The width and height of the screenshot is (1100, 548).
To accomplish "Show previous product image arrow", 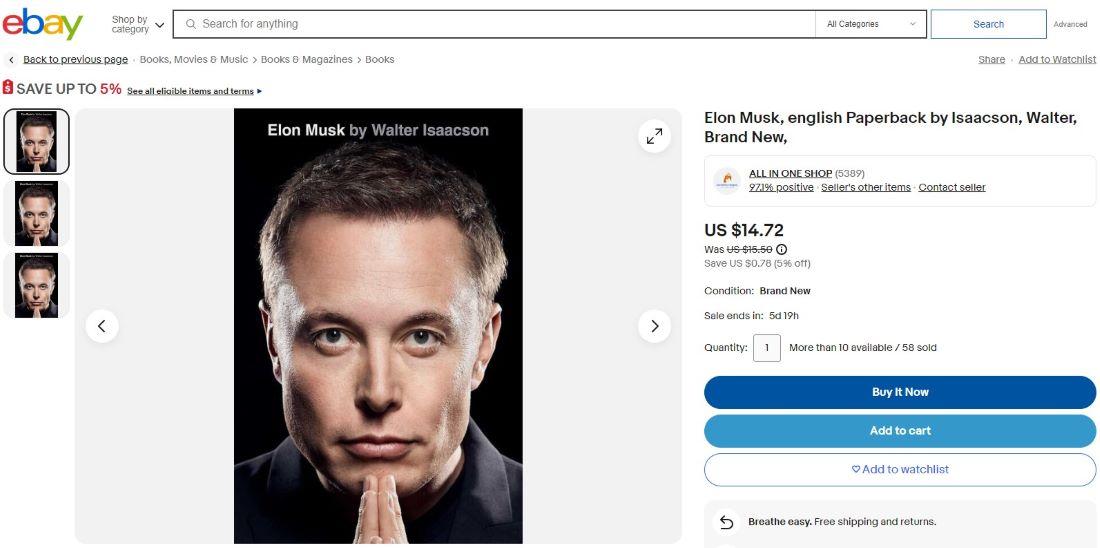I will (102, 326).
